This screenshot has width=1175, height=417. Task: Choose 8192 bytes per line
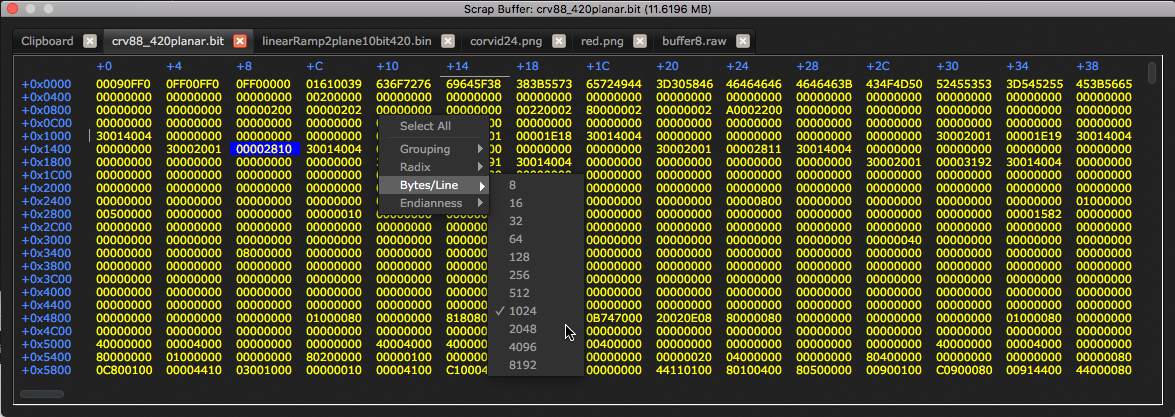(x=523, y=365)
